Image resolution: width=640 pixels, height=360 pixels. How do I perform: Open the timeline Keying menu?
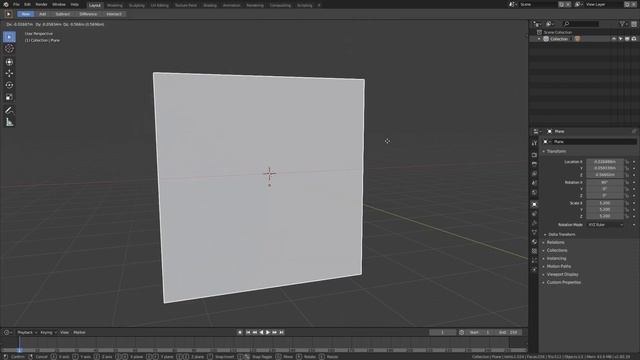tap(48, 333)
